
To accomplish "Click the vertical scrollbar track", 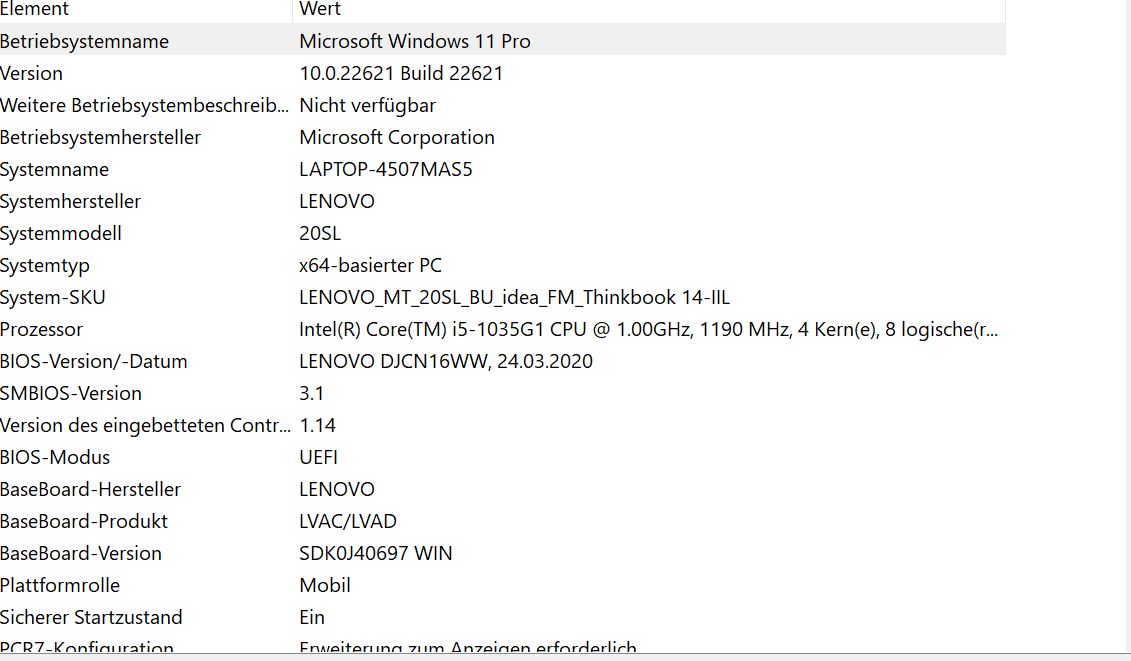I will coord(1128,326).
